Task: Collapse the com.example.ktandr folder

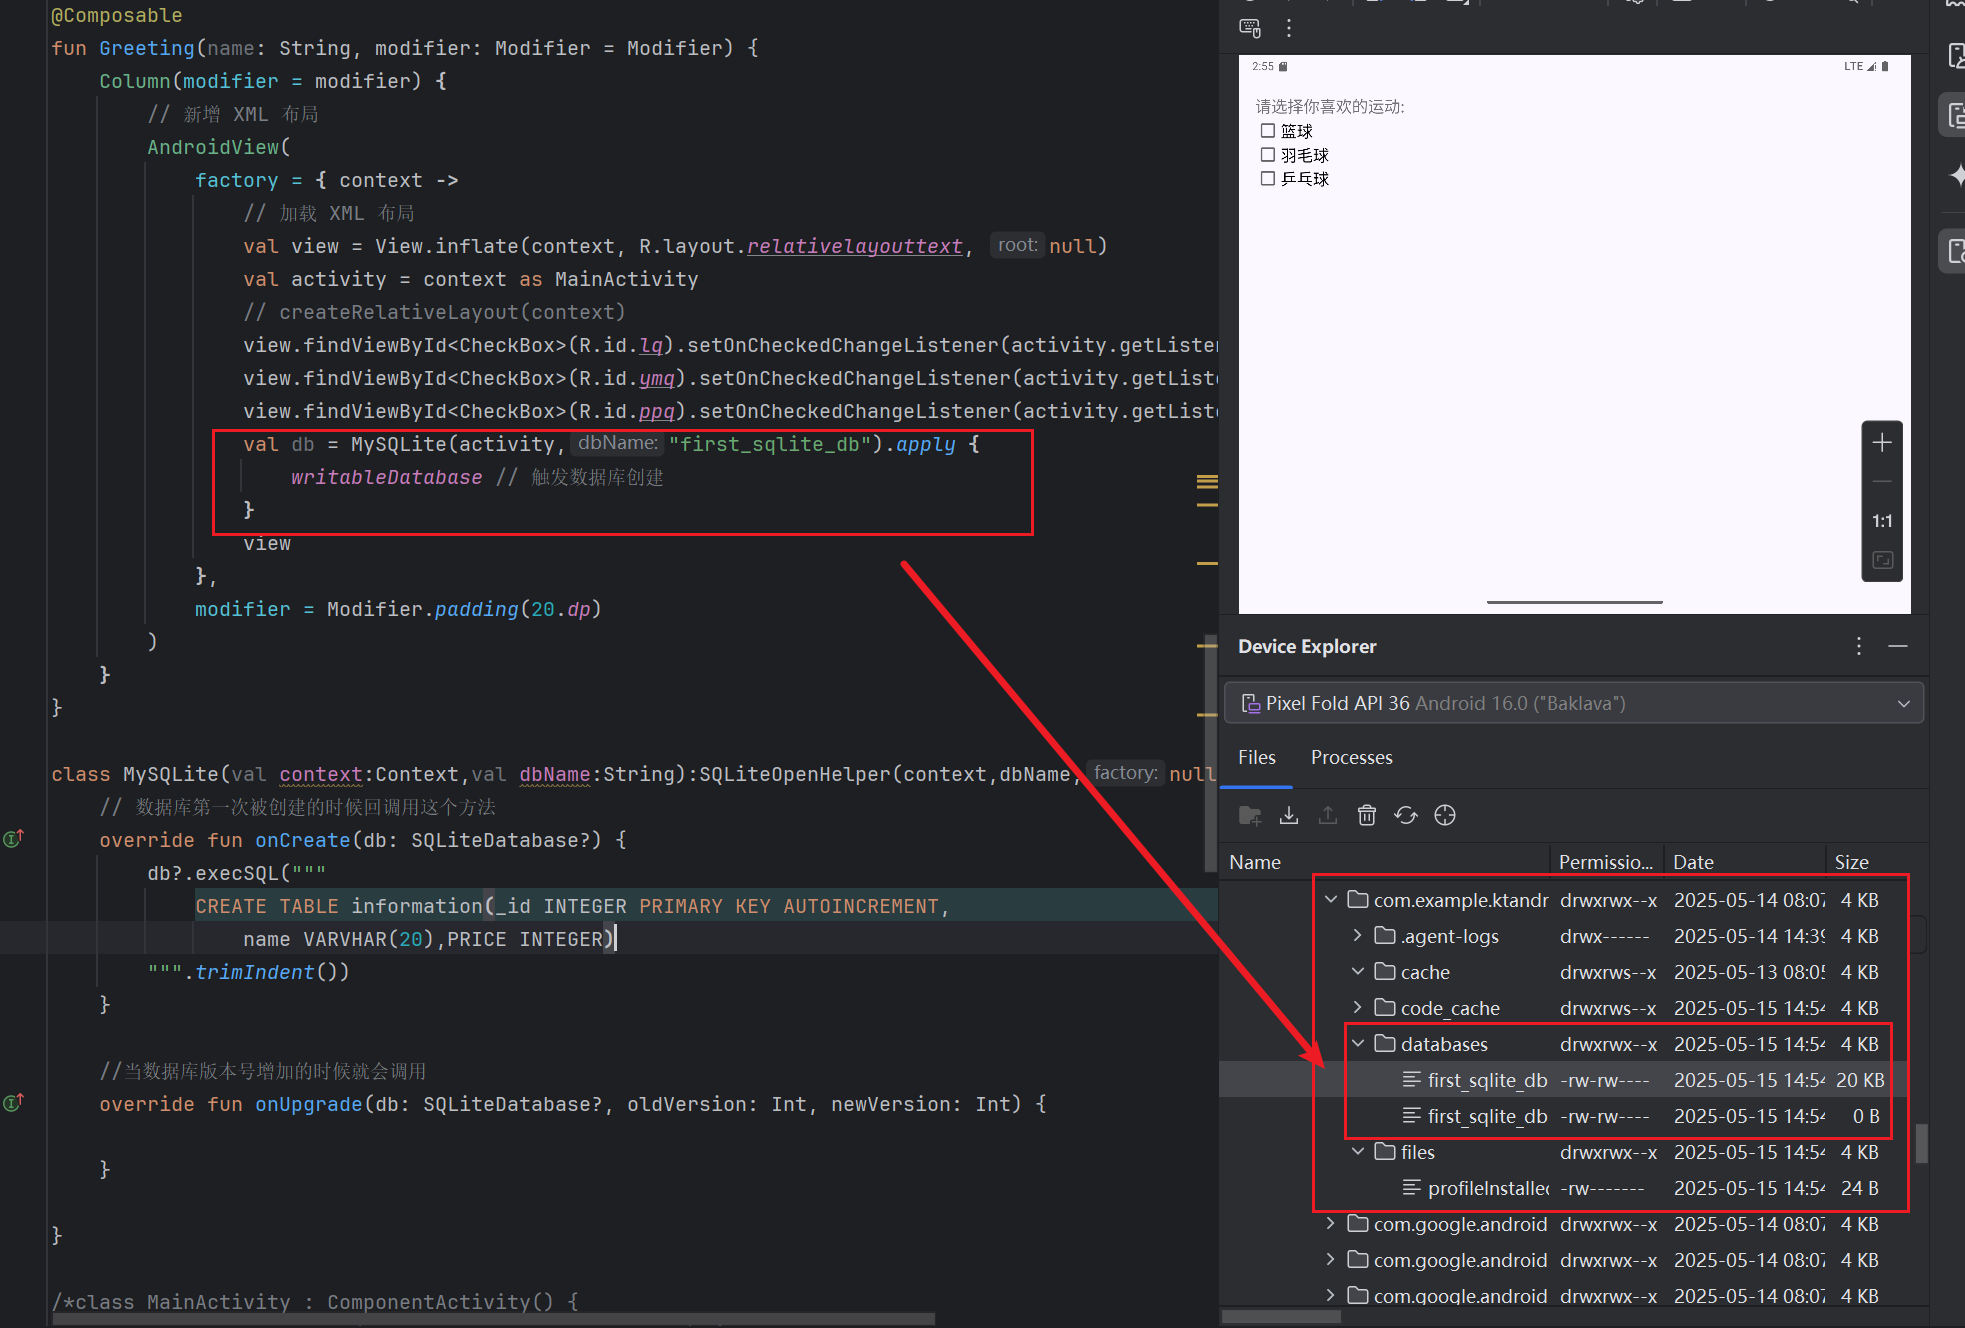Action: (1331, 900)
